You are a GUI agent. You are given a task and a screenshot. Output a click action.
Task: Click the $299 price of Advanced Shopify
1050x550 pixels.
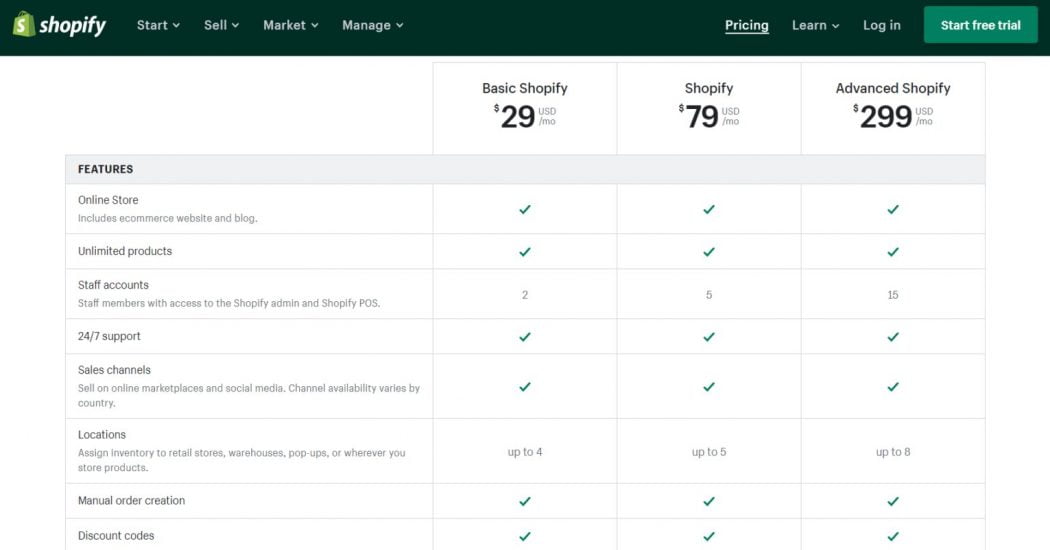[x=893, y=117]
